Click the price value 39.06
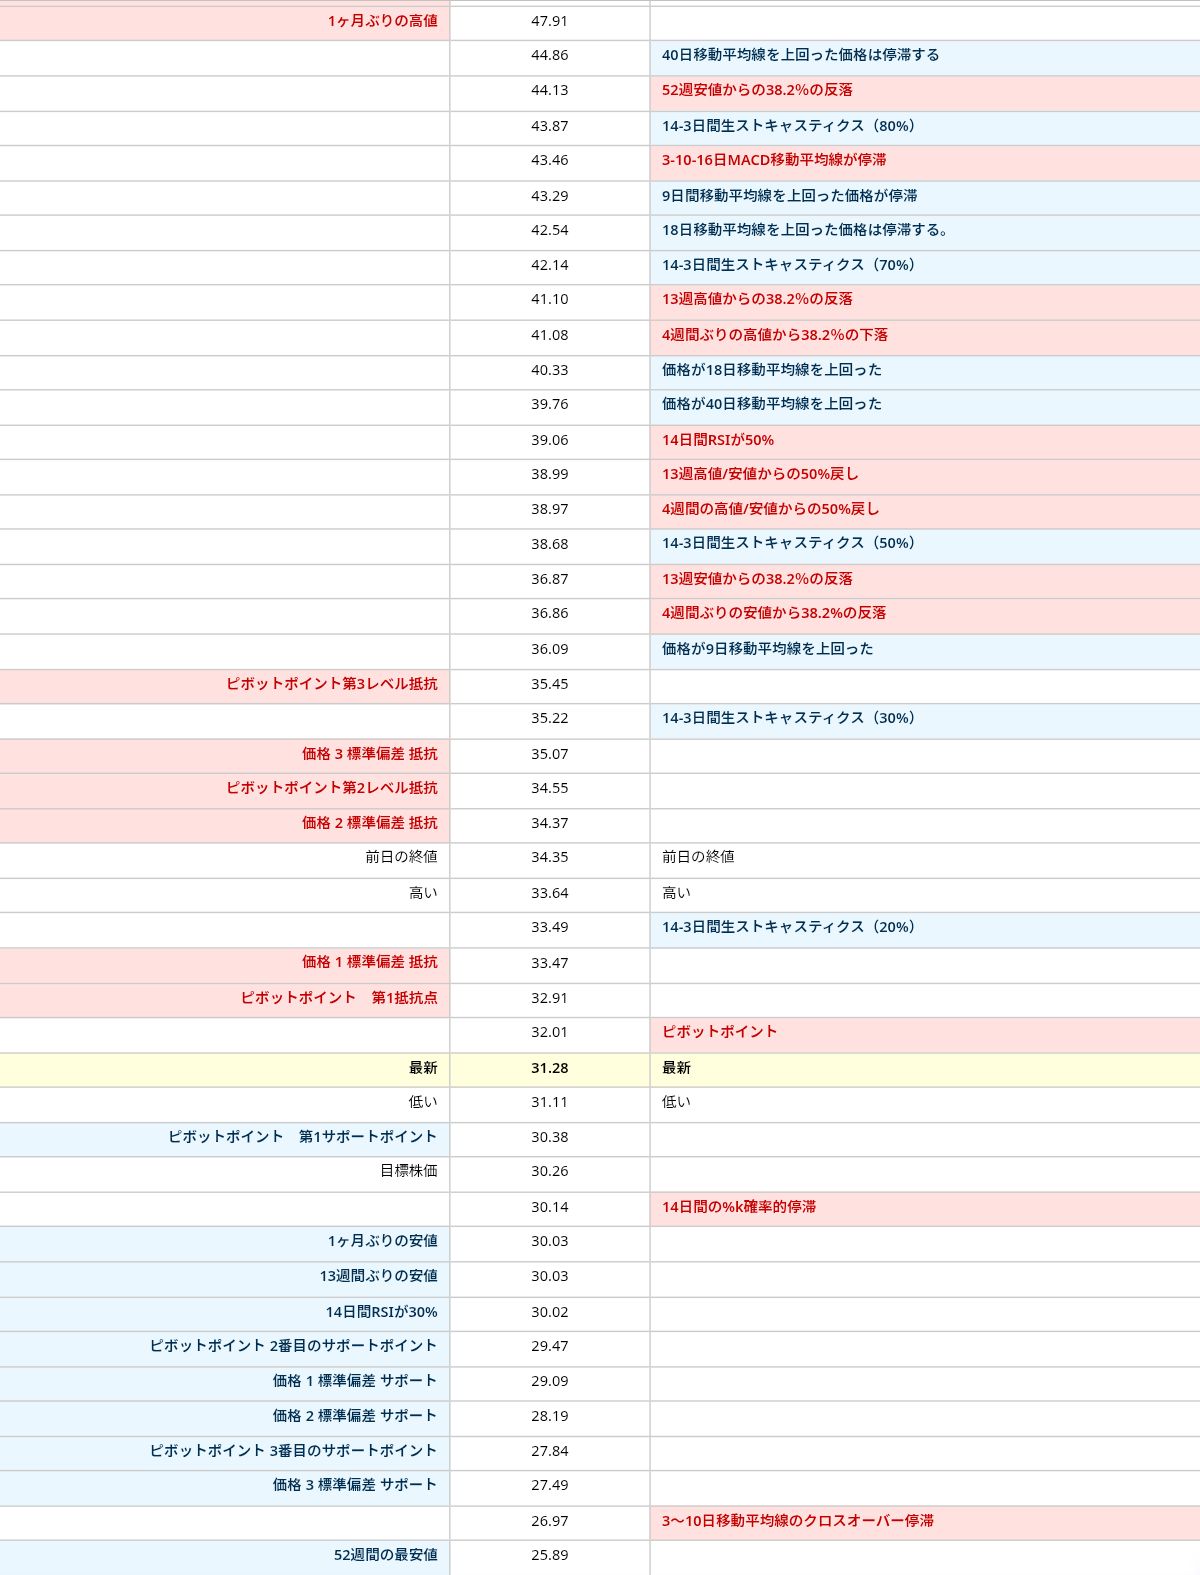1200x1575 pixels. point(549,440)
